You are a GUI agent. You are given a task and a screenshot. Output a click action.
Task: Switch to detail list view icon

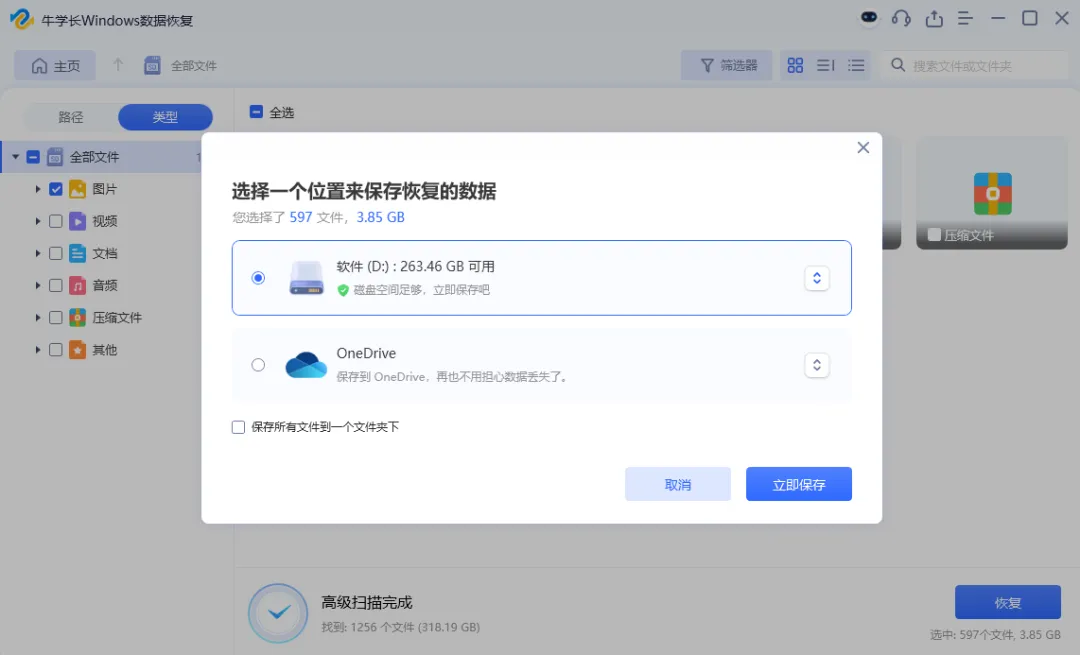pyautogui.click(x=856, y=65)
